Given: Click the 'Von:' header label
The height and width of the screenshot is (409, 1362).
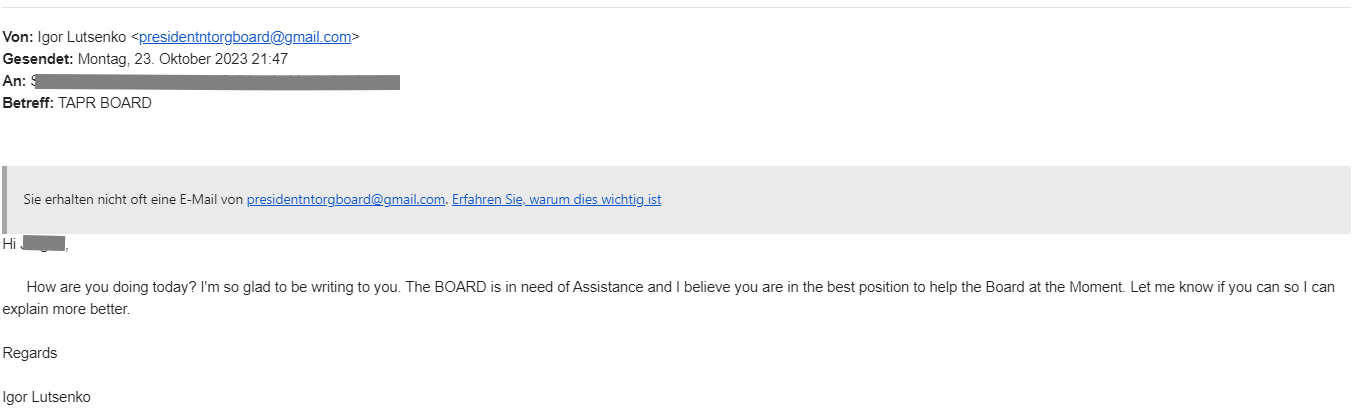Looking at the screenshot, I should (x=18, y=37).
